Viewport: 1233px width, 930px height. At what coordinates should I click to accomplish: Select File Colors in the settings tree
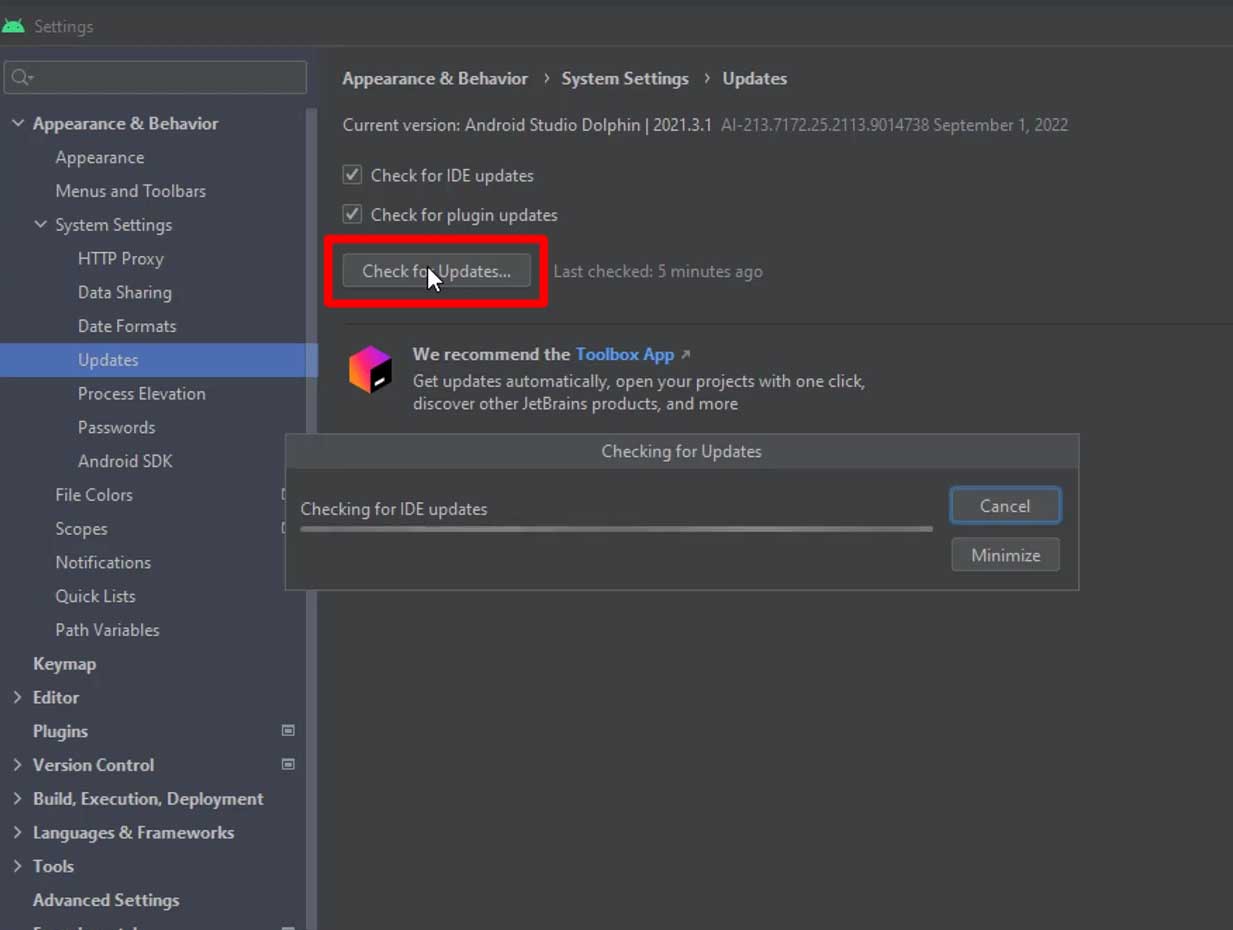coord(94,495)
